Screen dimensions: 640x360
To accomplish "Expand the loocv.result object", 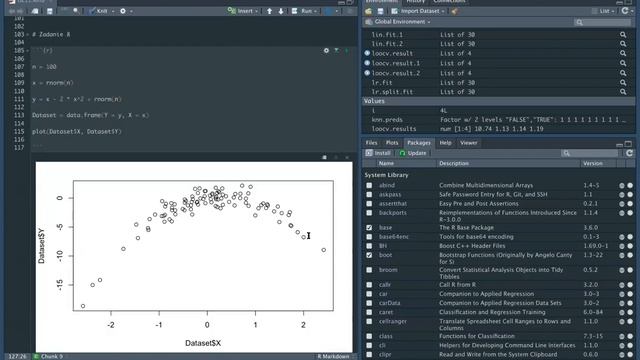I will 367,53.
